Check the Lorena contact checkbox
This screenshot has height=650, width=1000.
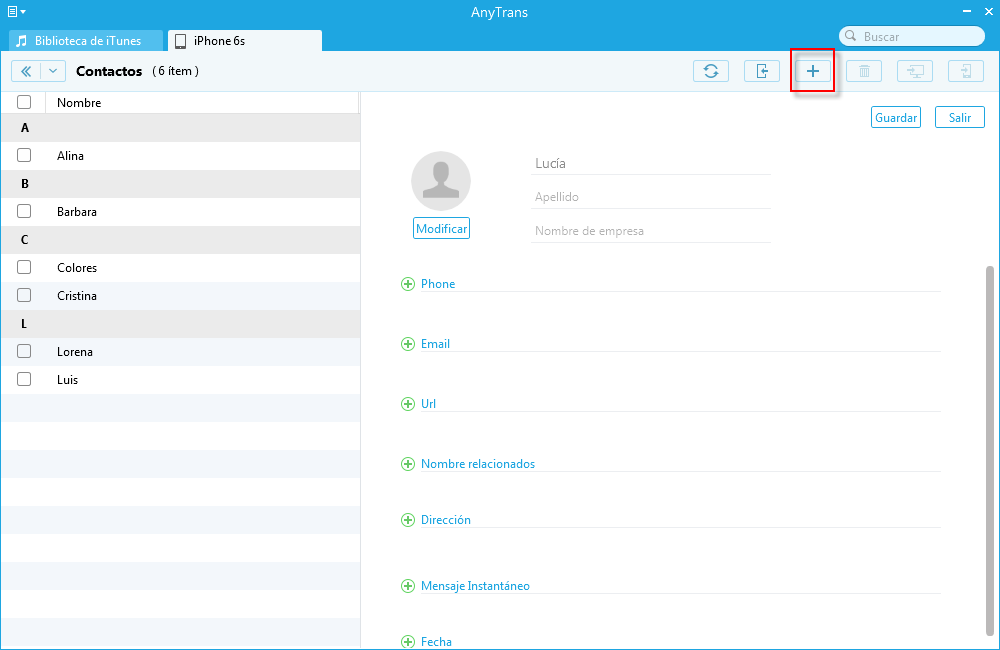(x=24, y=351)
